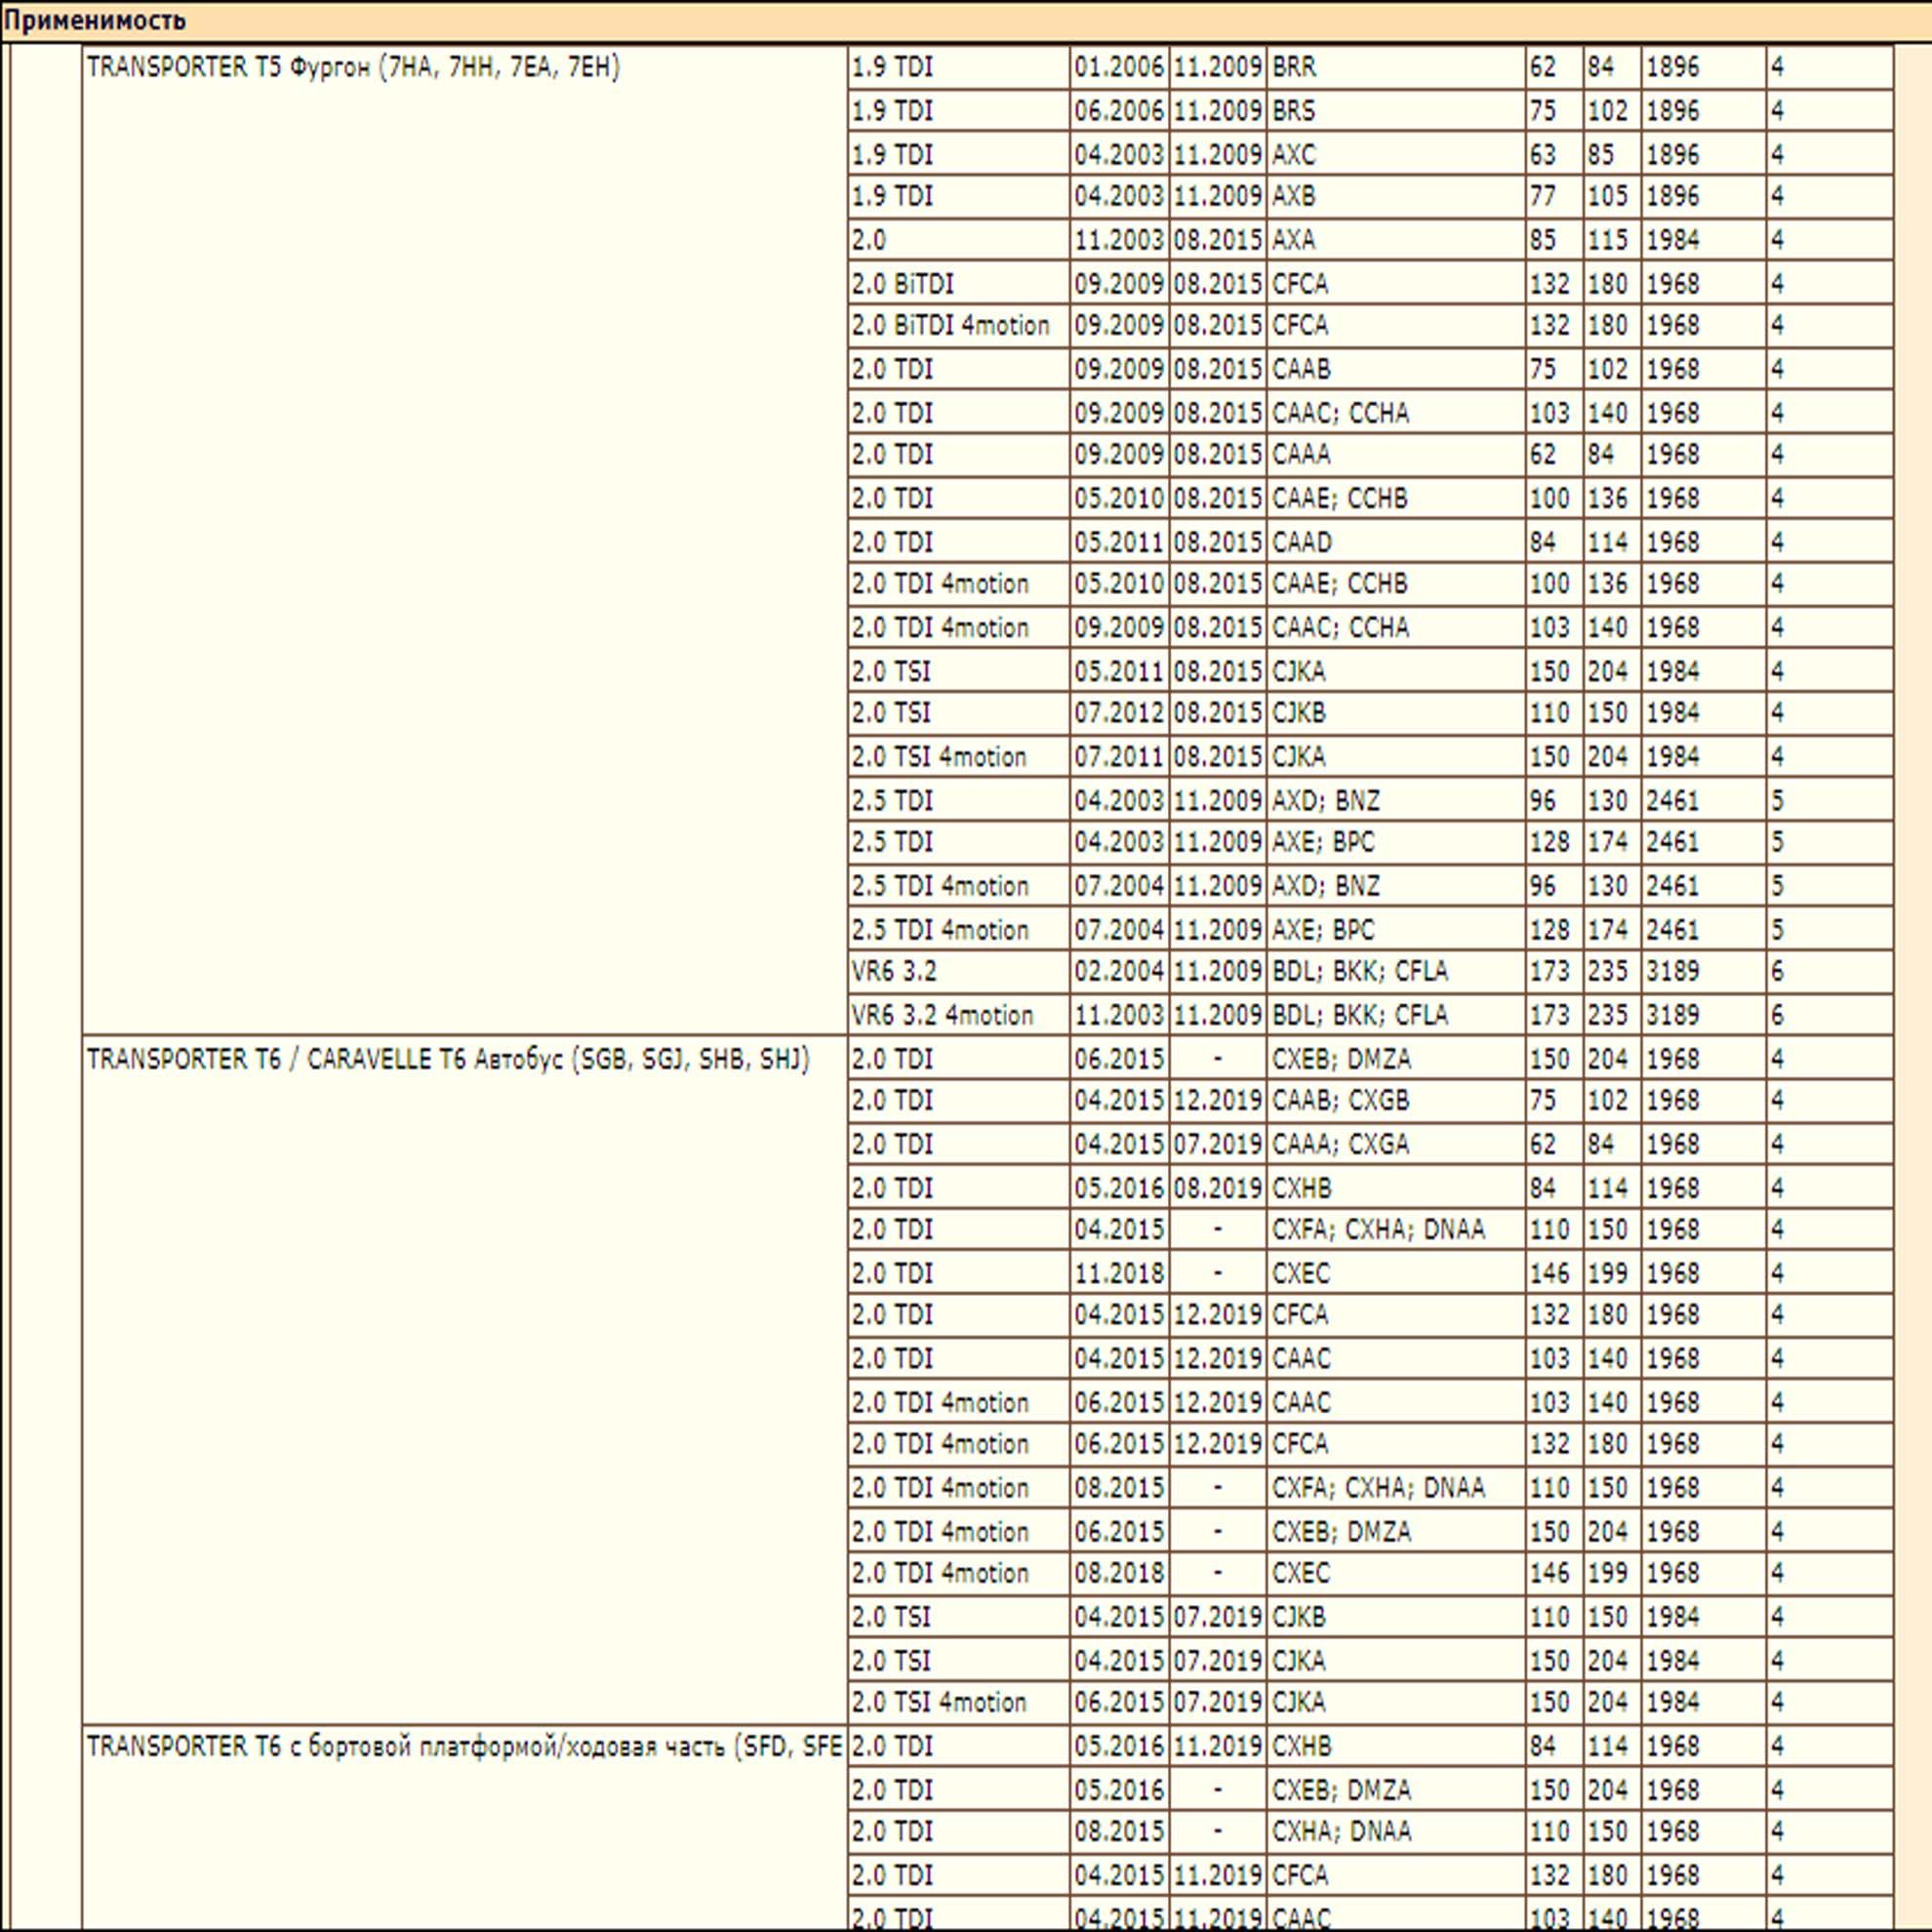Select the CAAB; CXGB engine codes cell
Viewport: 1932px width, 1932px height.
1340,1100
